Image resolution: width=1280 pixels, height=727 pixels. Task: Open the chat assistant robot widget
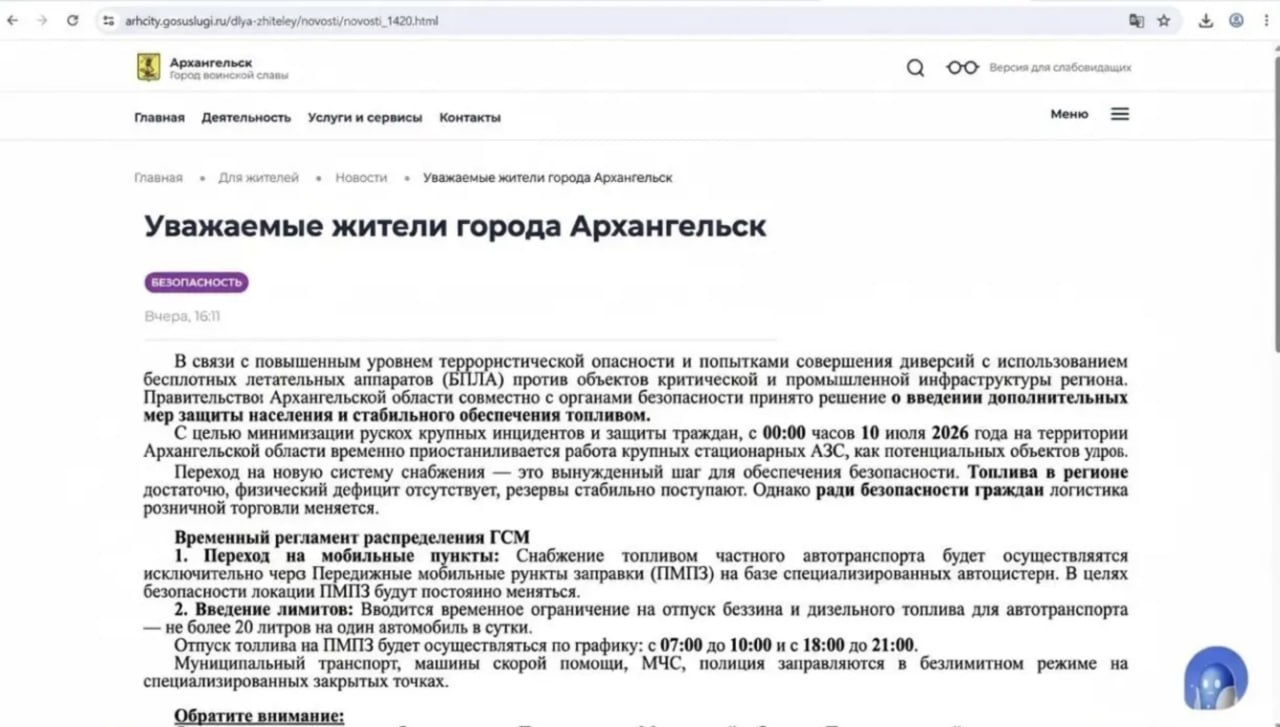pos(1216,678)
